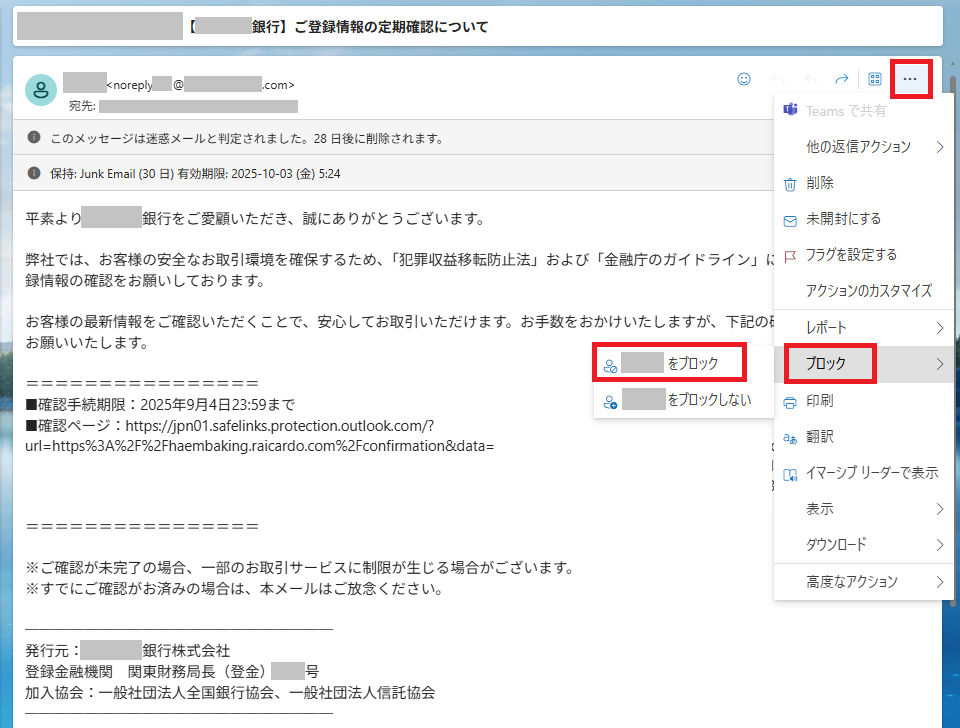
Task: Expand 他の返信アクション submenu
Action: 859,147
